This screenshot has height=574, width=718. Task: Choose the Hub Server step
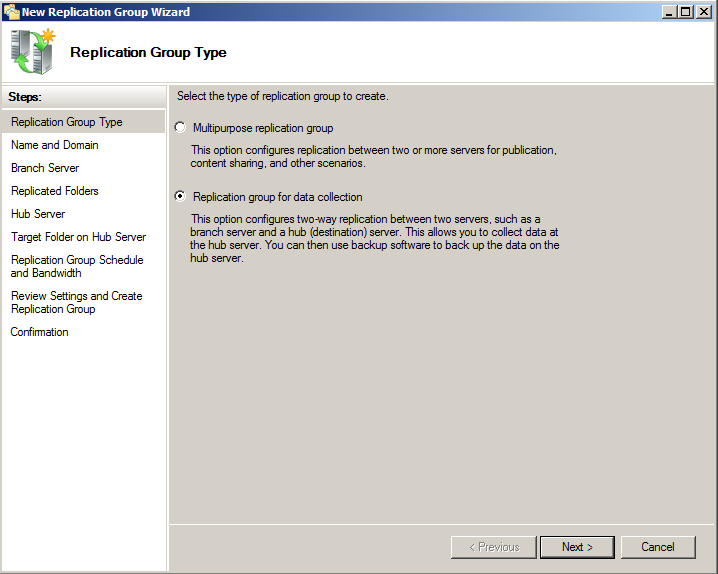click(38, 214)
